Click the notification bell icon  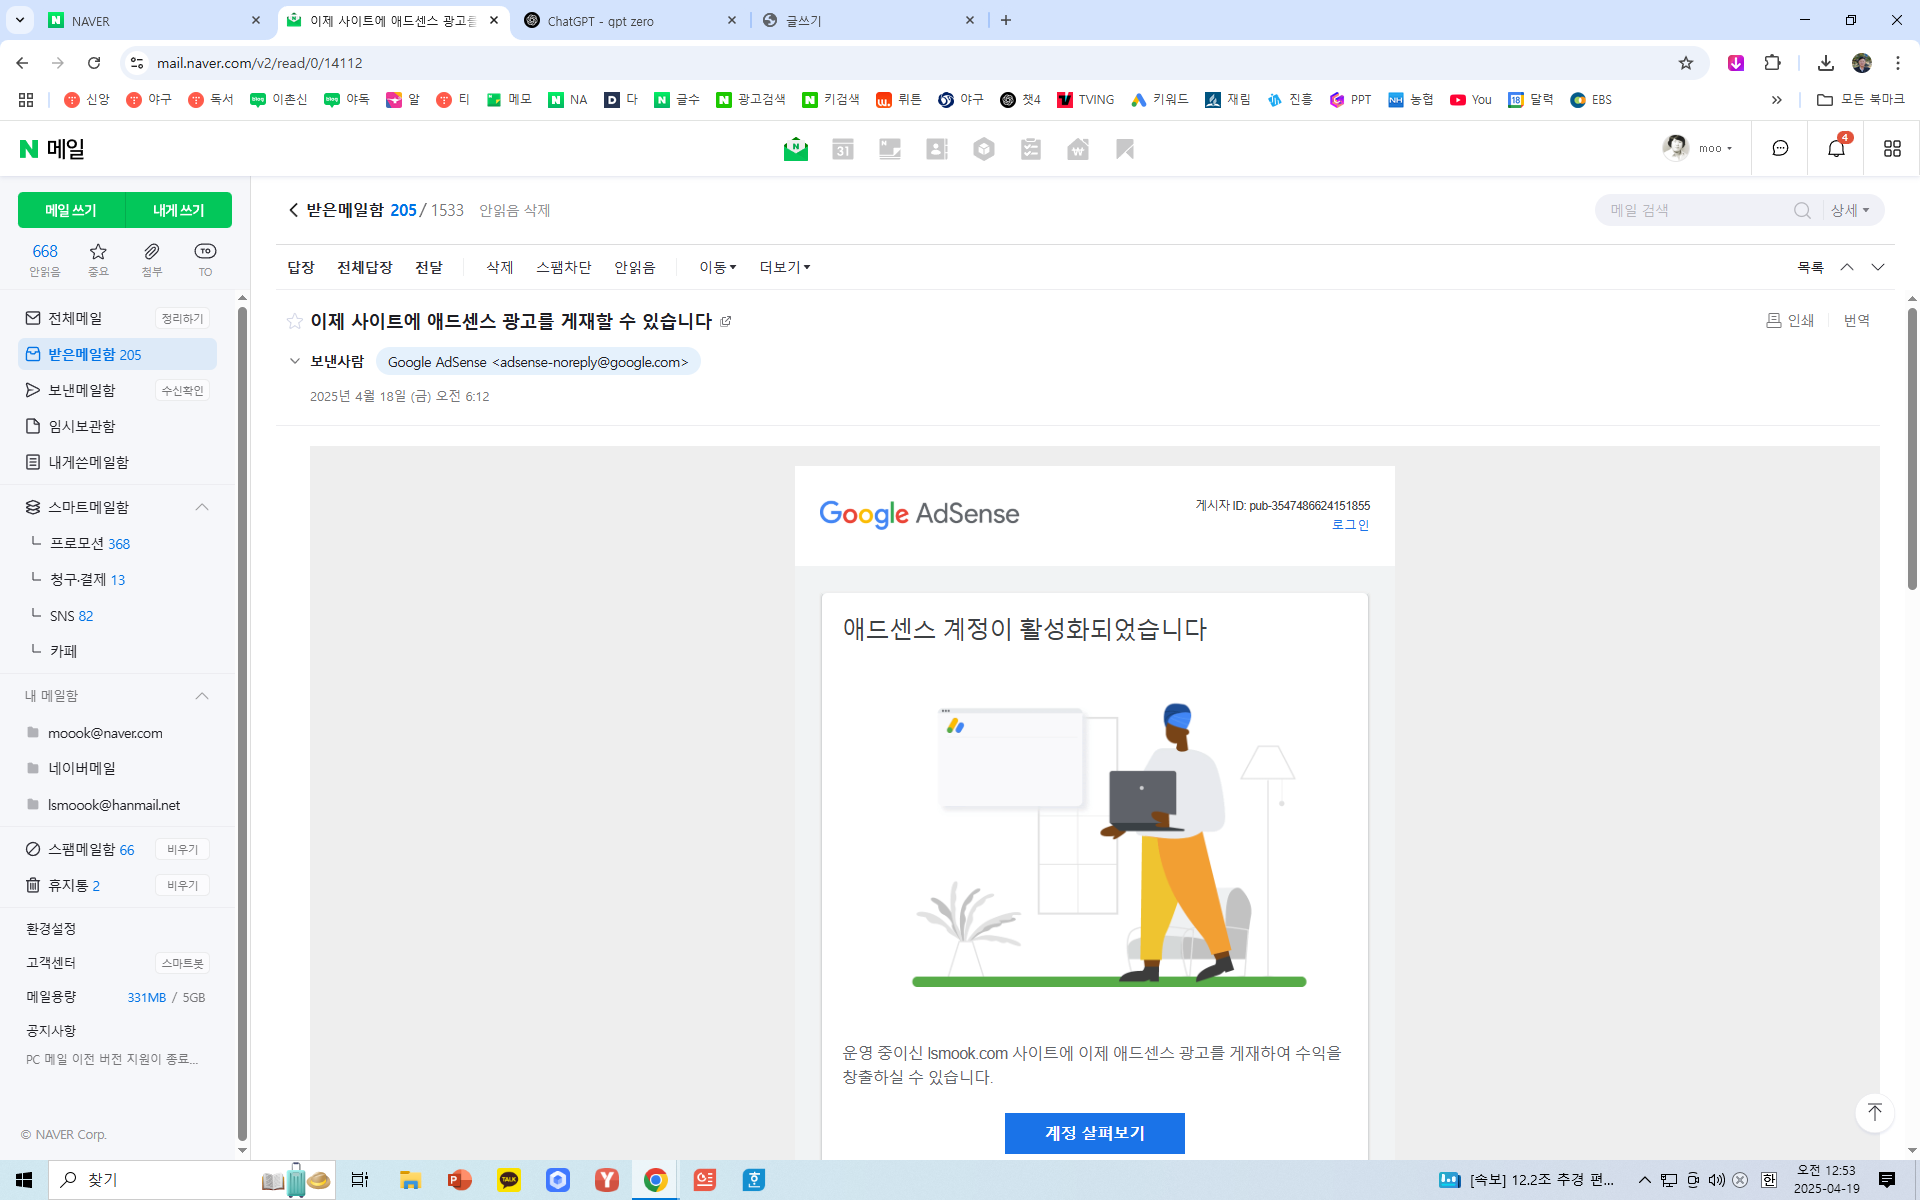click(1836, 149)
